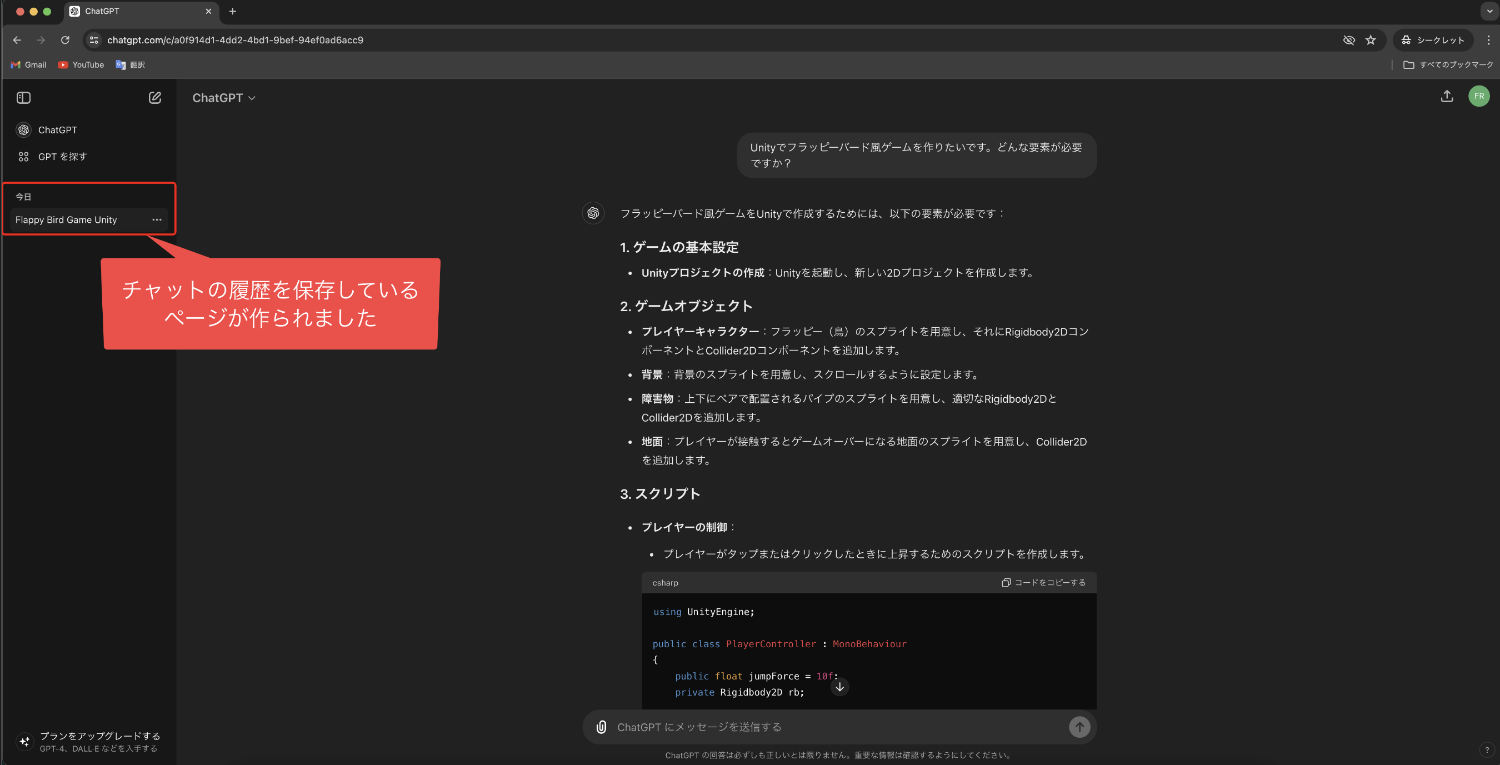Image resolution: width=1500 pixels, height=765 pixels.
Task: Click csharp label on code block
Action: [x=665, y=582]
